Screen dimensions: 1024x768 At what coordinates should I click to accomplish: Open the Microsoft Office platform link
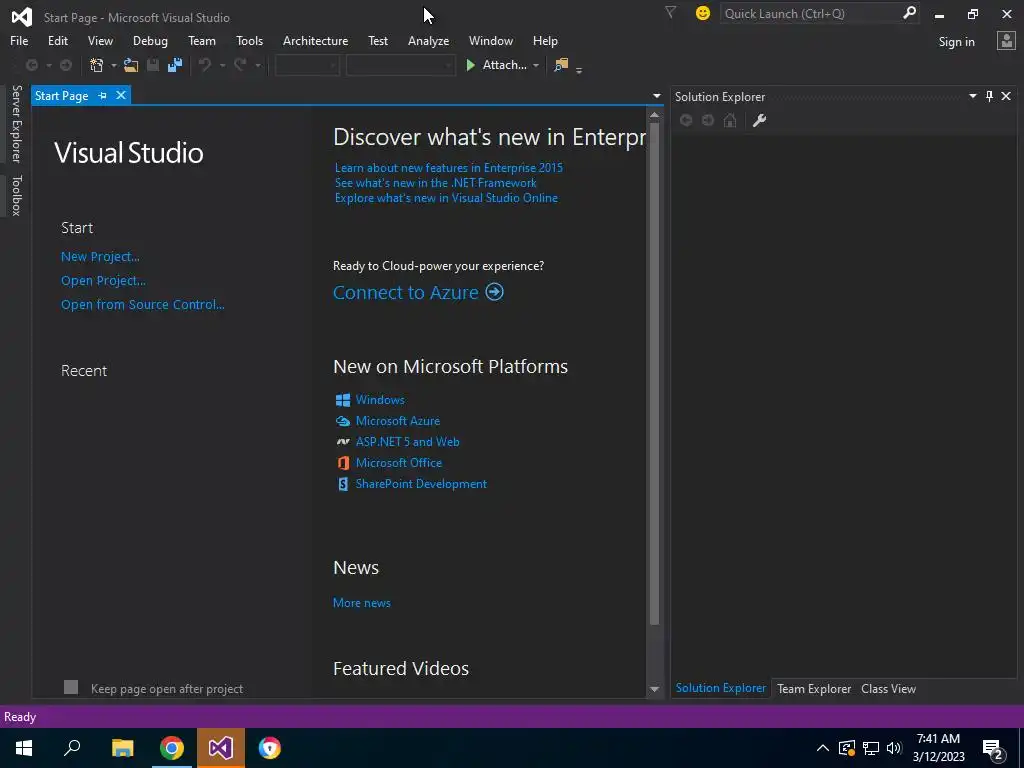click(398, 462)
